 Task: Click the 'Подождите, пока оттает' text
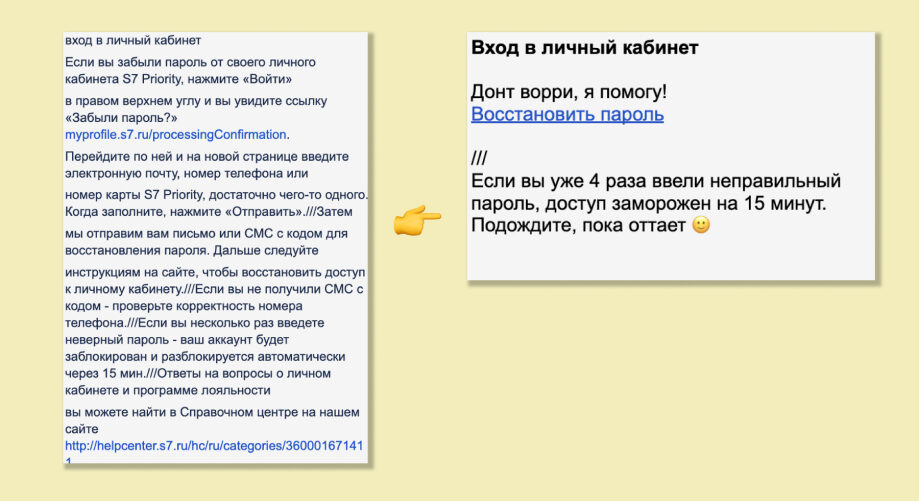tap(578, 225)
